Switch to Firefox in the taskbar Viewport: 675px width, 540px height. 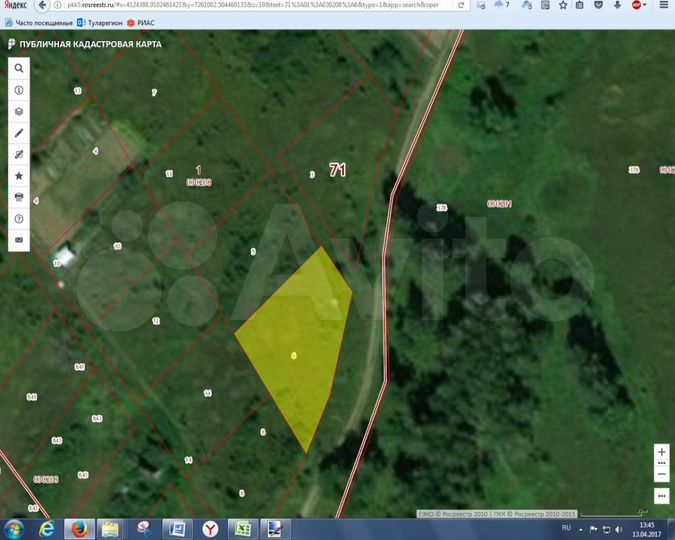tap(79, 529)
